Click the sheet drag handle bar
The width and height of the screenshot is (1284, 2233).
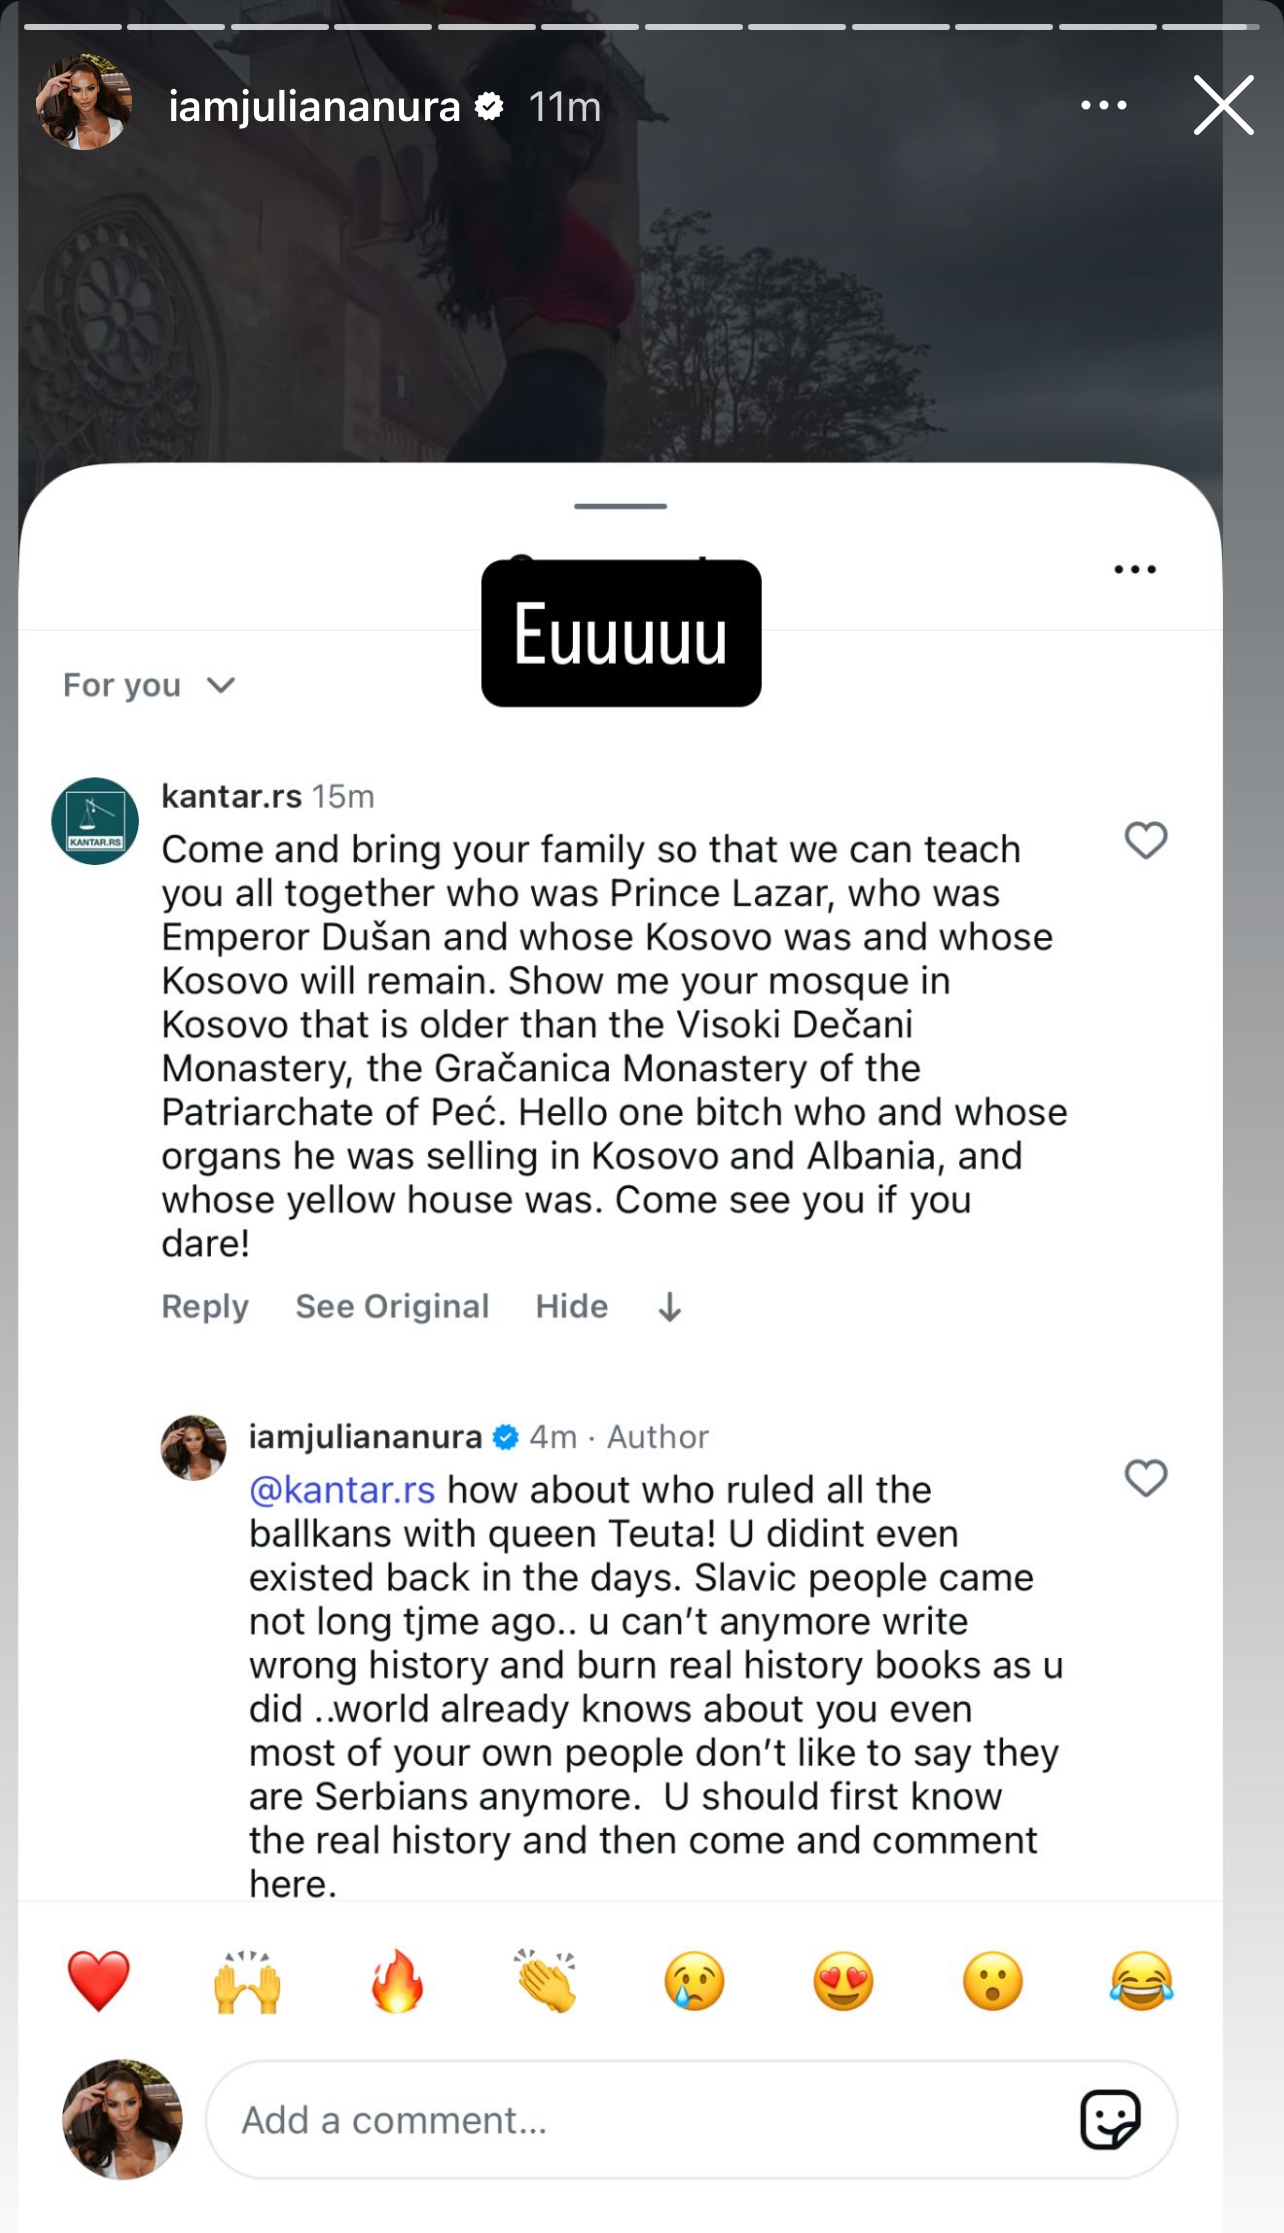point(620,506)
